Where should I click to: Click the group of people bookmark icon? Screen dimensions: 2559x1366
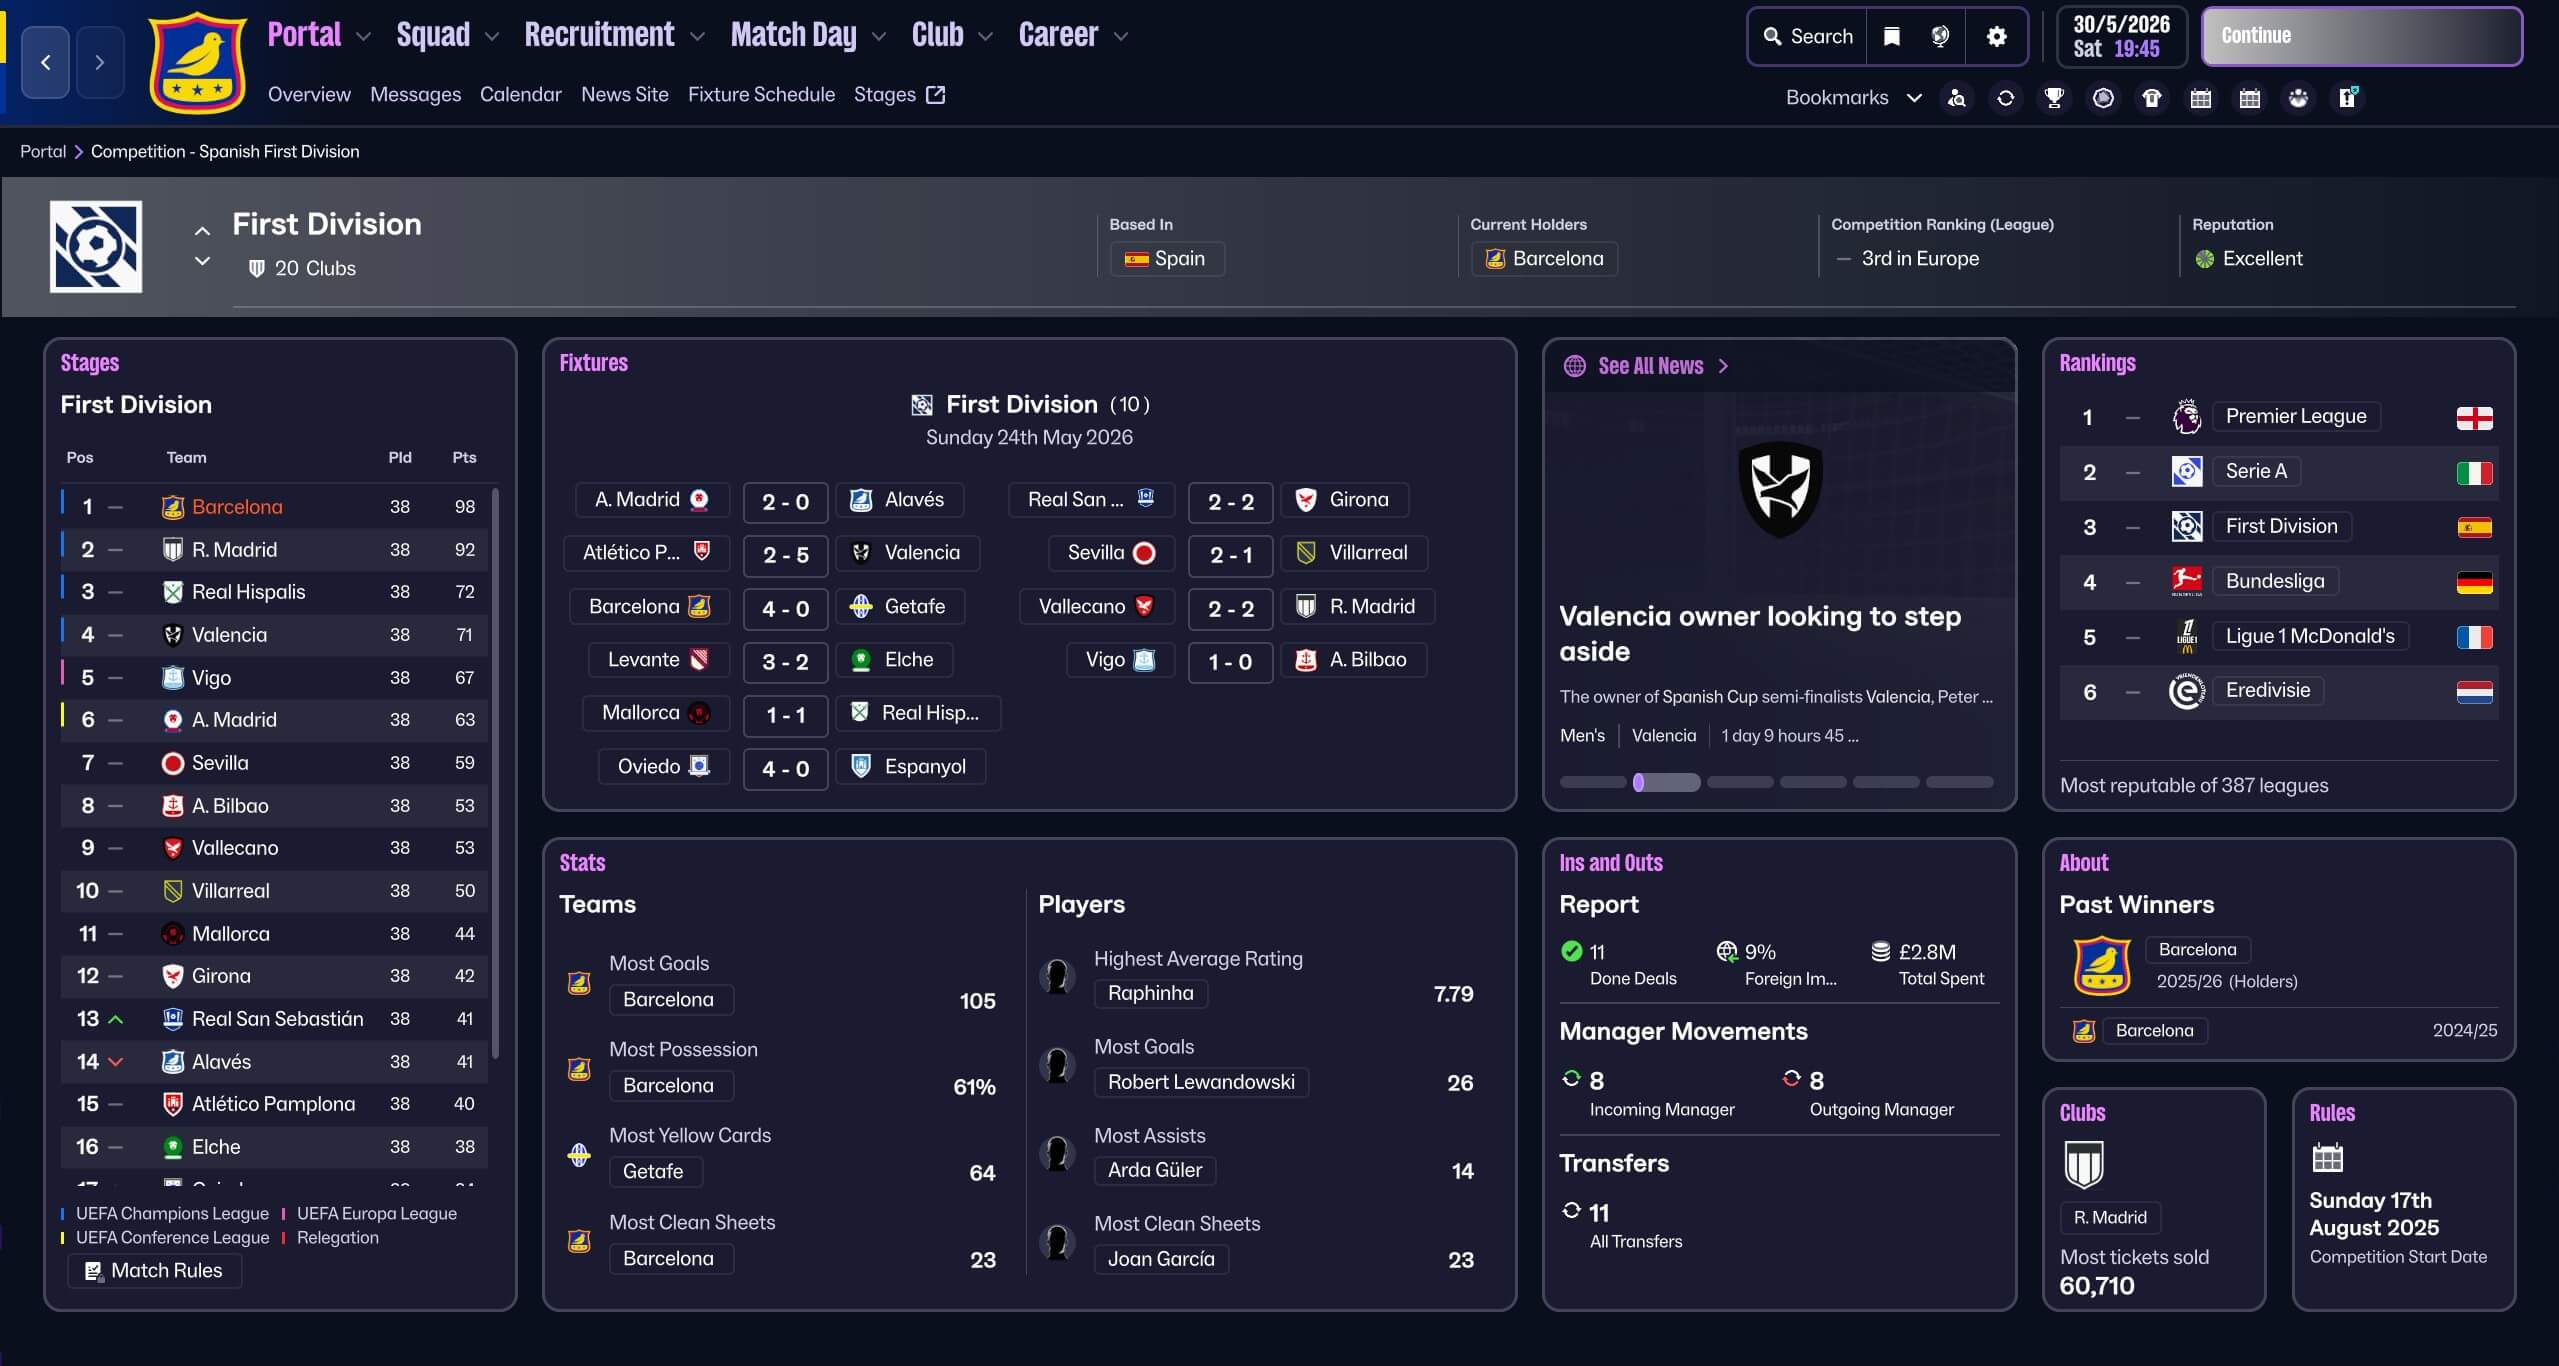pos(2298,98)
